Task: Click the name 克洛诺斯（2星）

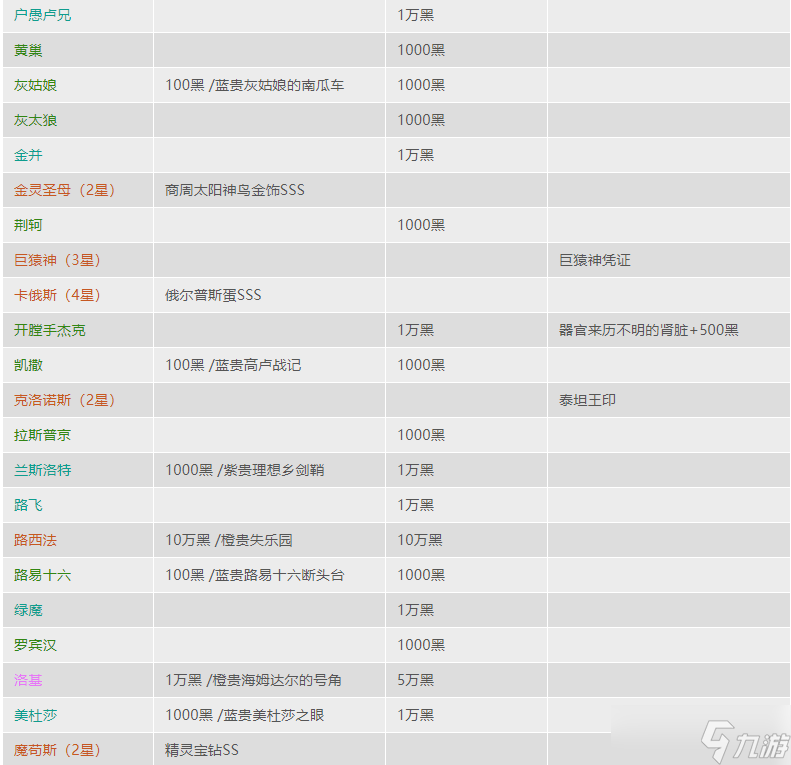Action: [x=65, y=400]
